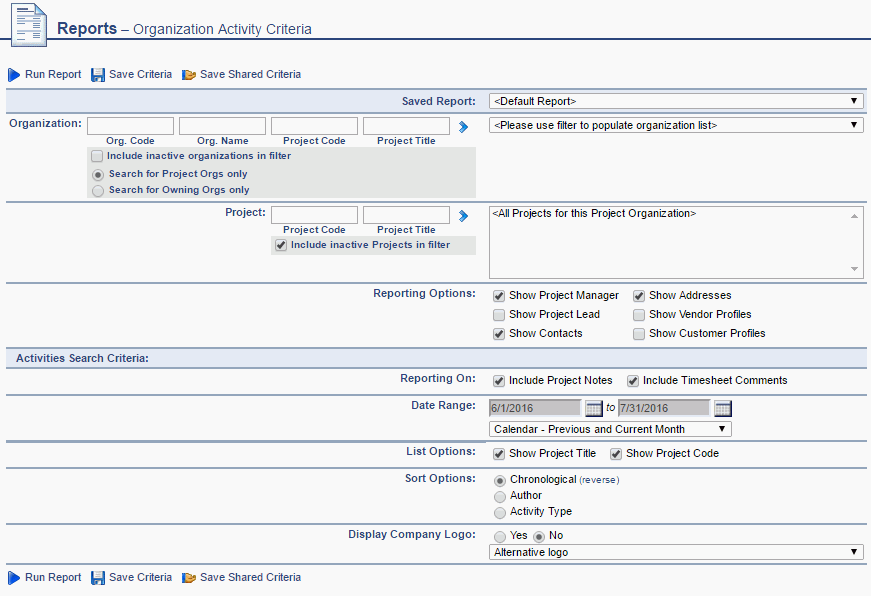
Task: Open the calendar picker for the end date
Action: [x=723, y=407]
